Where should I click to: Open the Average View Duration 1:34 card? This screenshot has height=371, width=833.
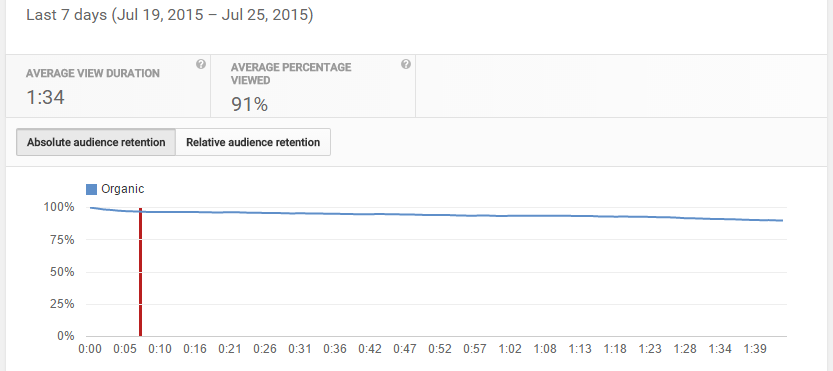(108, 86)
